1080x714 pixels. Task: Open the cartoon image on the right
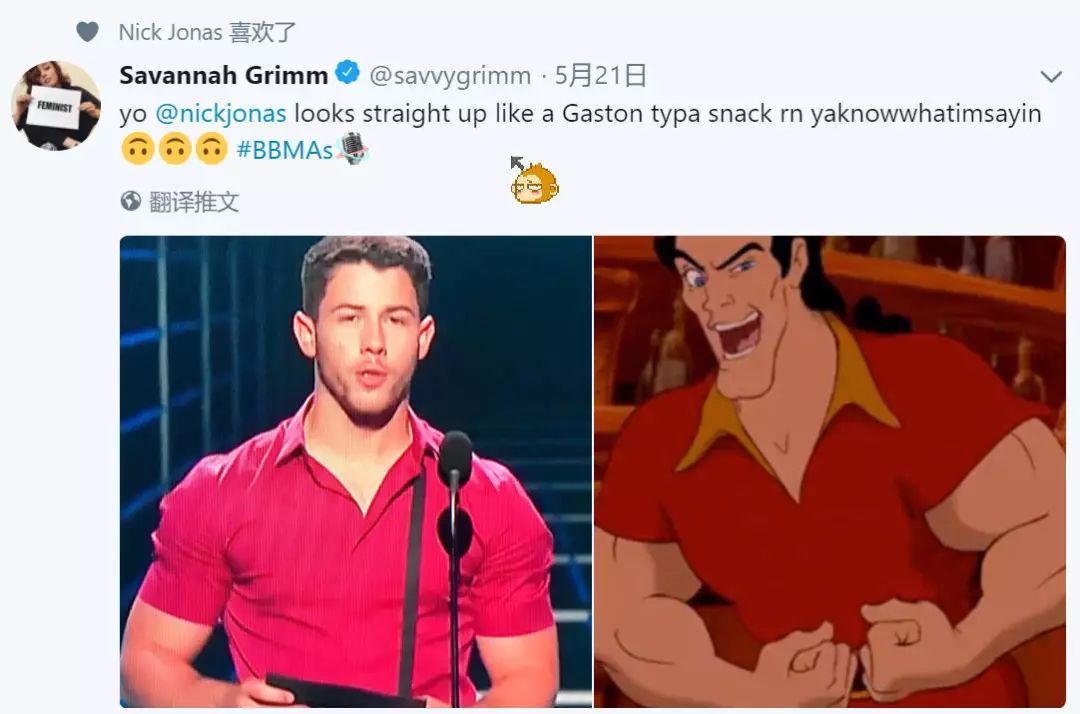click(x=830, y=472)
